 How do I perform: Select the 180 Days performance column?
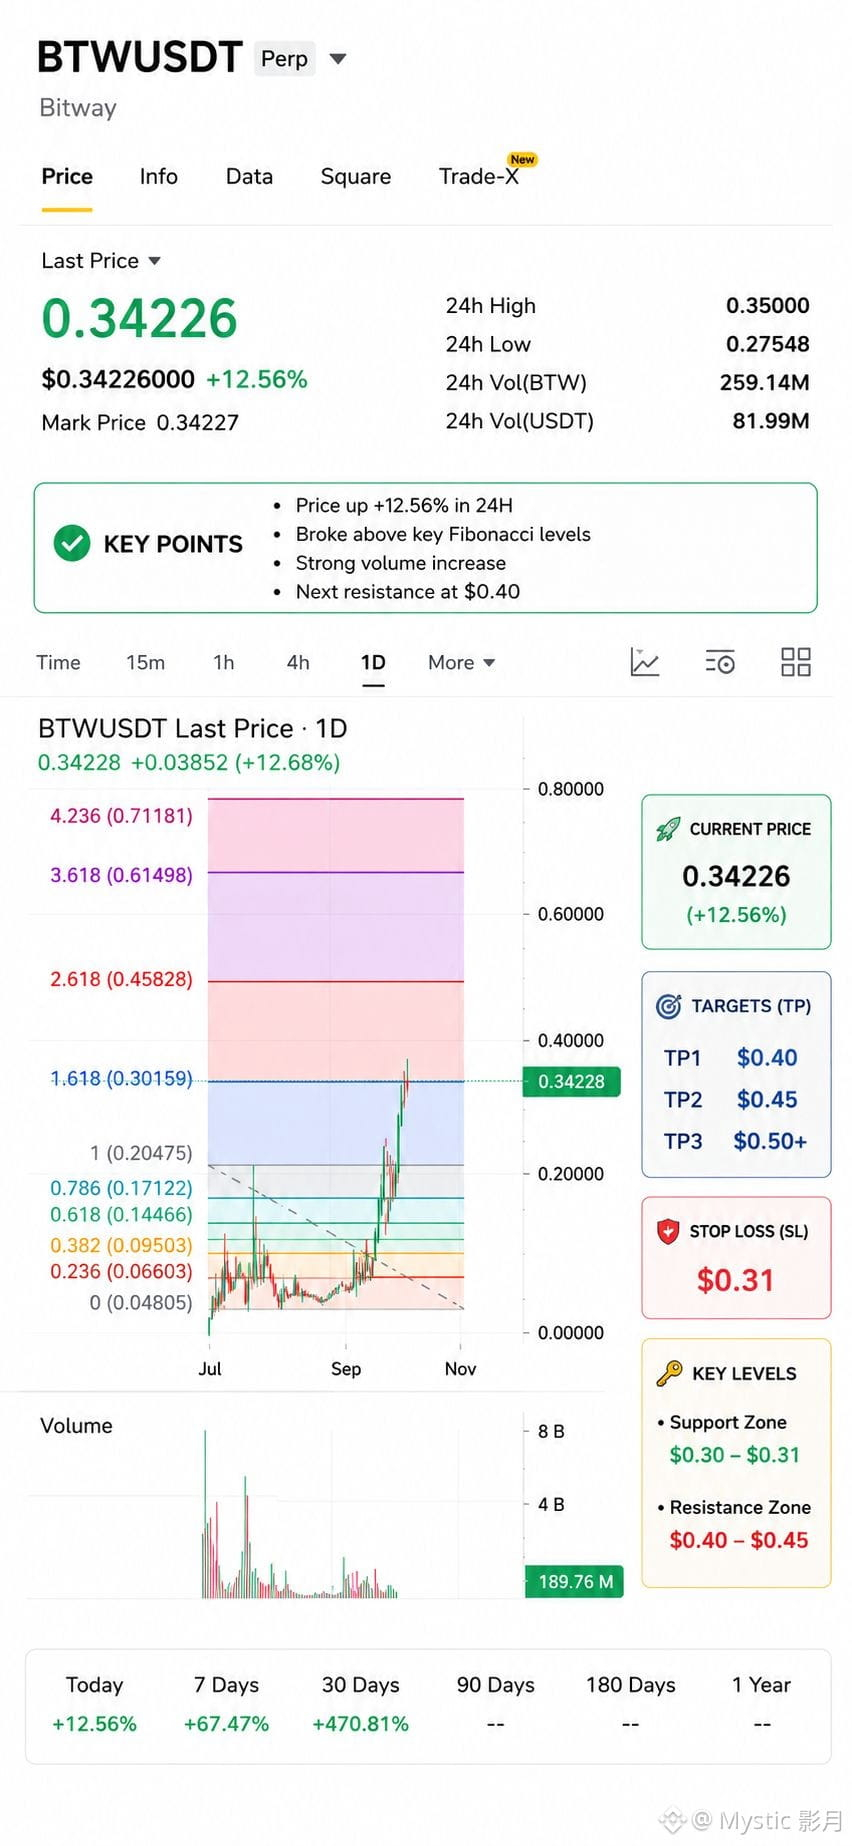click(630, 1704)
